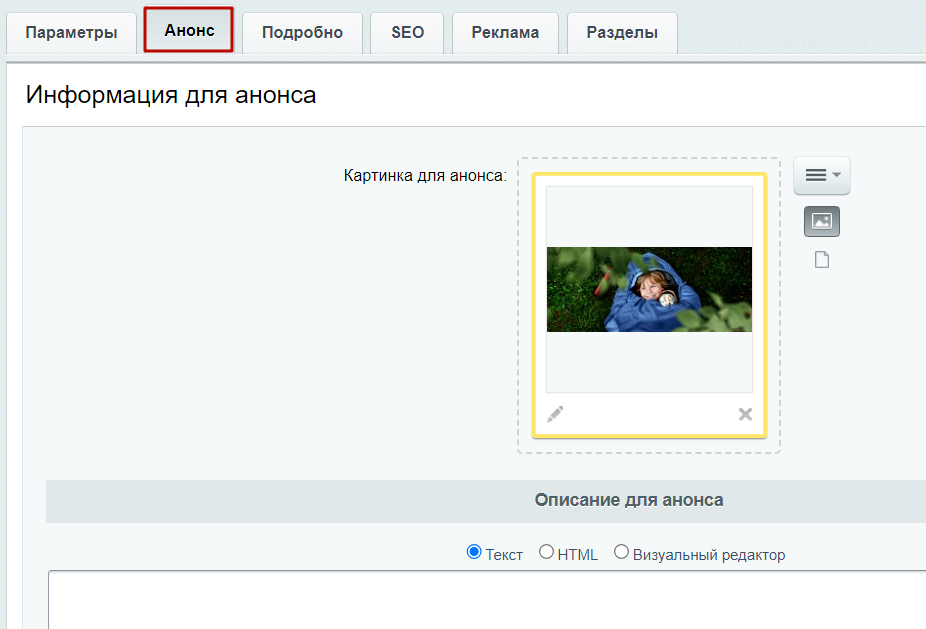The height and width of the screenshot is (629, 926).
Task: Select the Текст radio button
Action: pos(474,552)
